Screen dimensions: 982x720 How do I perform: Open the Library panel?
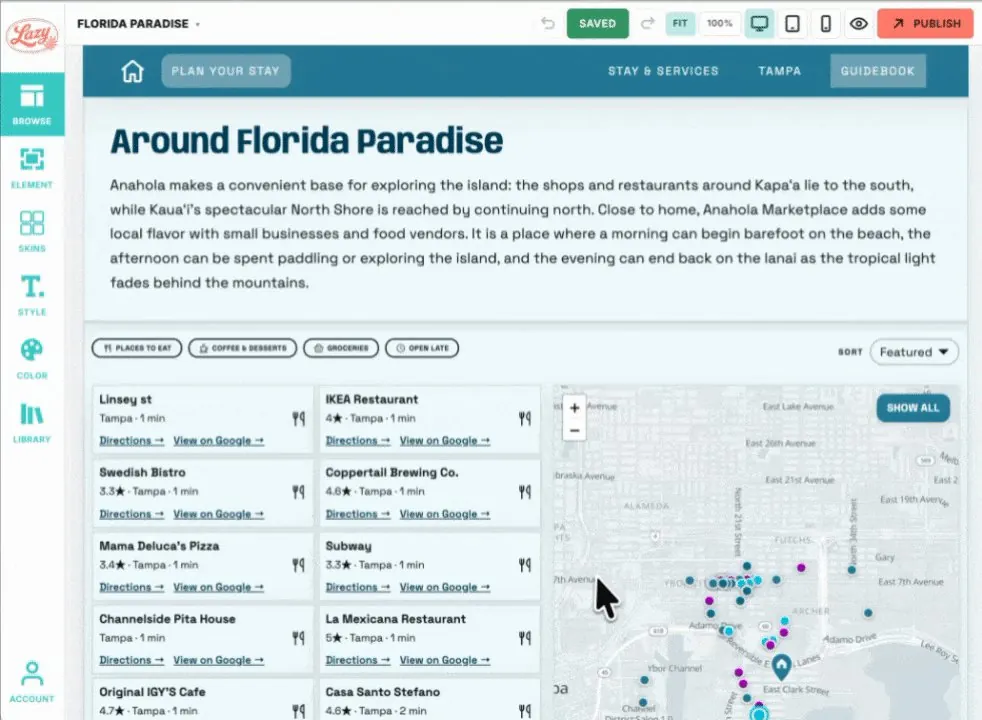click(x=32, y=422)
